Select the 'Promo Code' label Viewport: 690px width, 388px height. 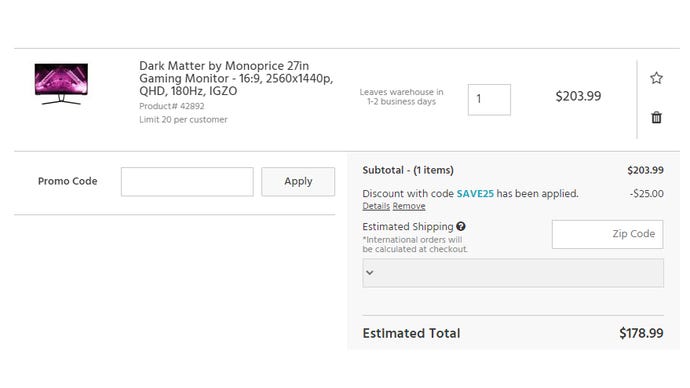(x=67, y=181)
